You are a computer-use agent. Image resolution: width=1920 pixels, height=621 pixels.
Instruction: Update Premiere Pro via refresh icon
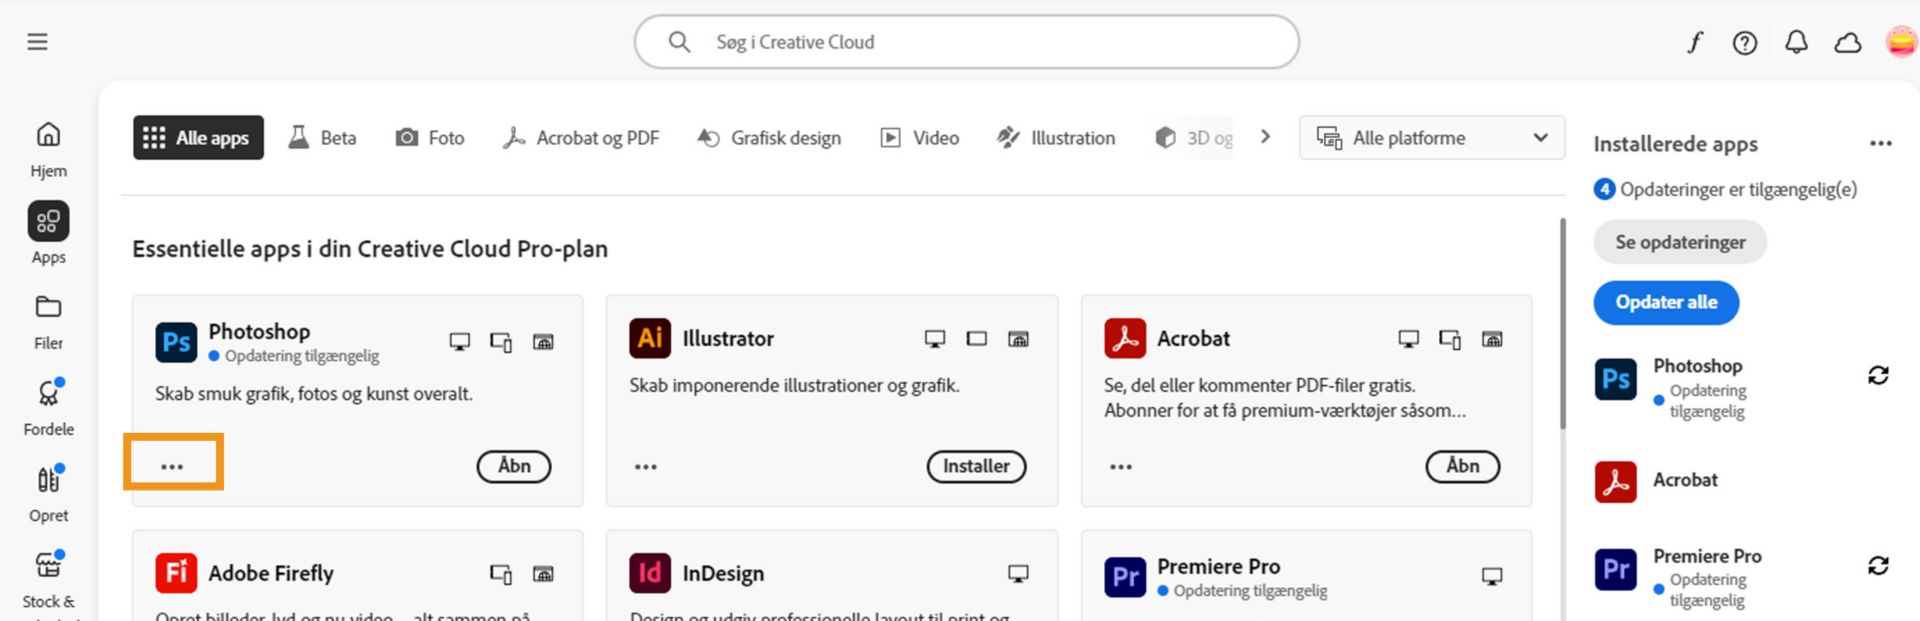click(1878, 565)
